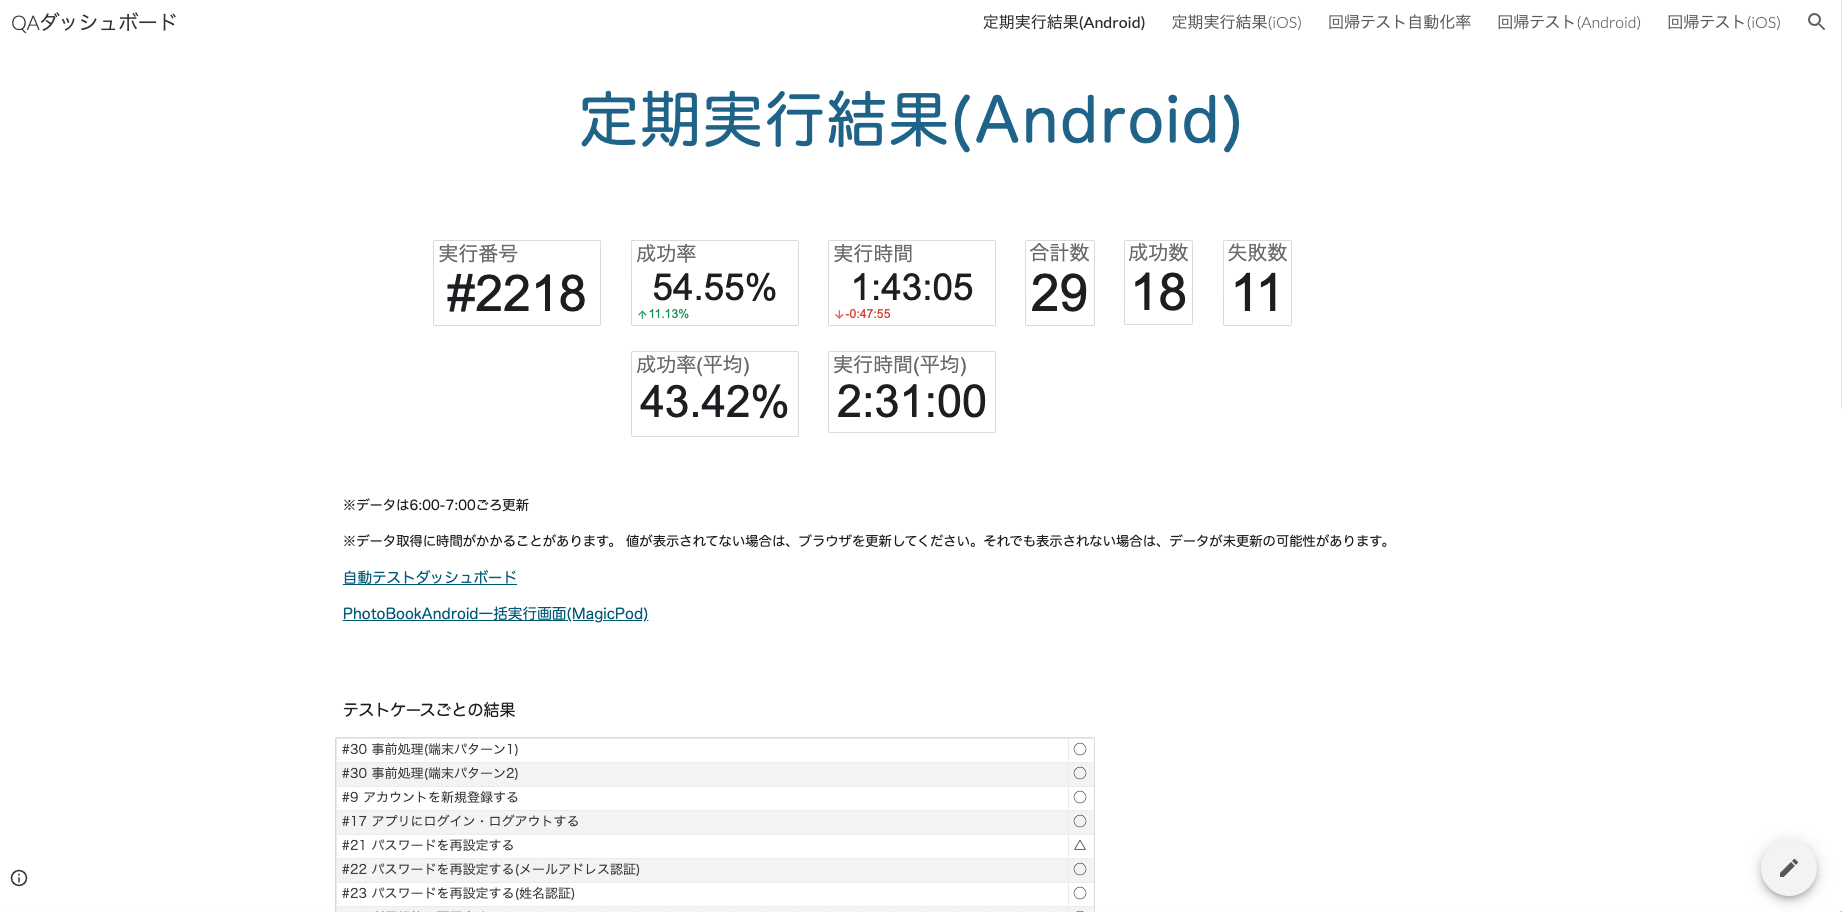Viewport: 1842px width, 912px height.
Task: Open the 自動テストダッシュボード link
Action: point(429,577)
